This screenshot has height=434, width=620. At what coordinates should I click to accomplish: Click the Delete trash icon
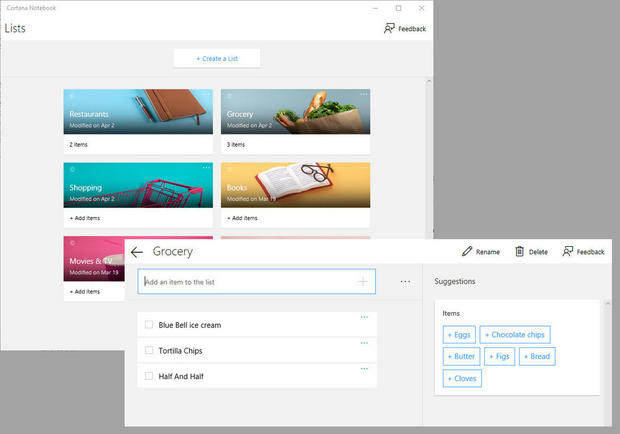(x=520, y=251)
